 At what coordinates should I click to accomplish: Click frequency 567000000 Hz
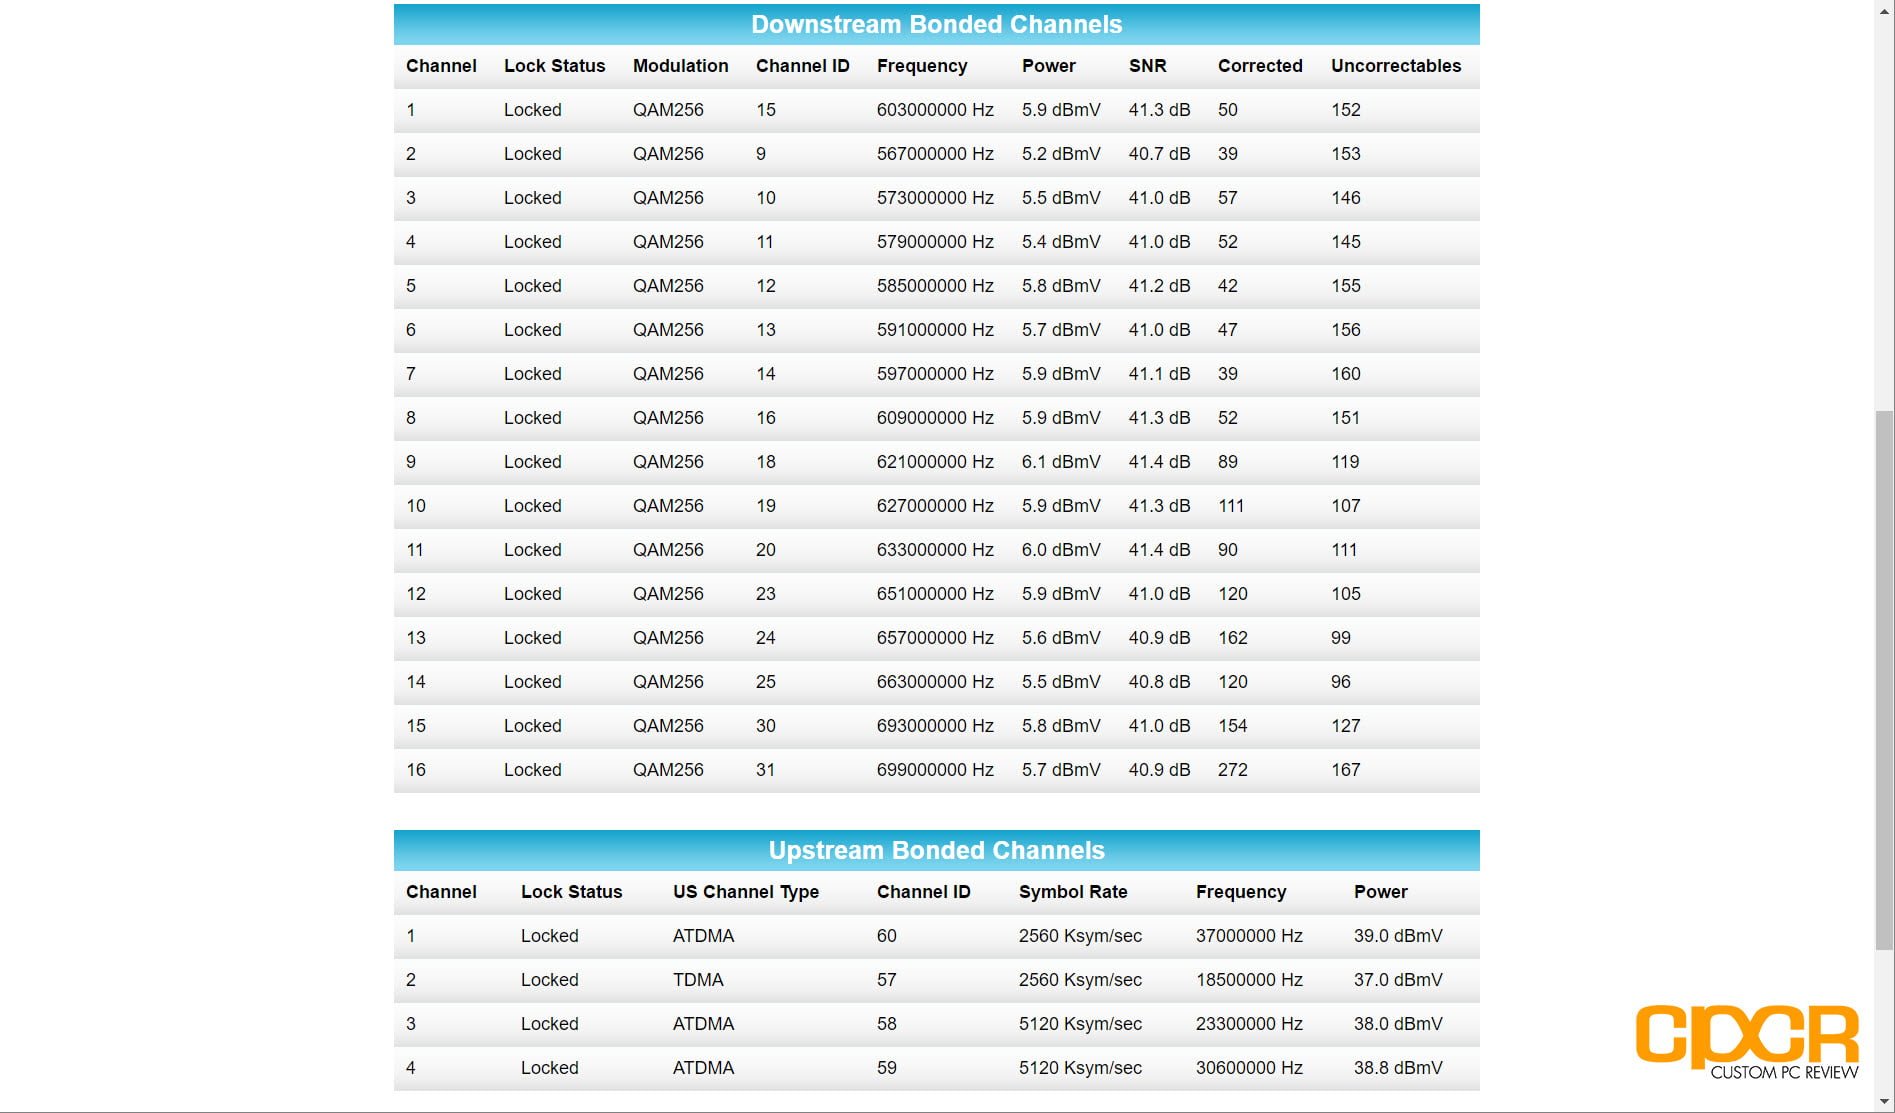935,154
